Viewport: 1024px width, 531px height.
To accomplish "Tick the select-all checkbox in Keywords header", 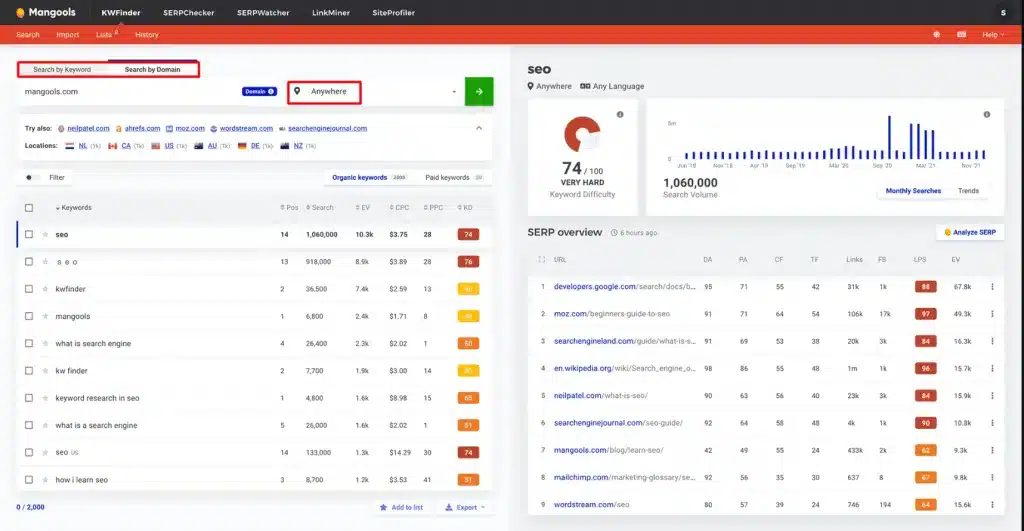I will (29, 207).
